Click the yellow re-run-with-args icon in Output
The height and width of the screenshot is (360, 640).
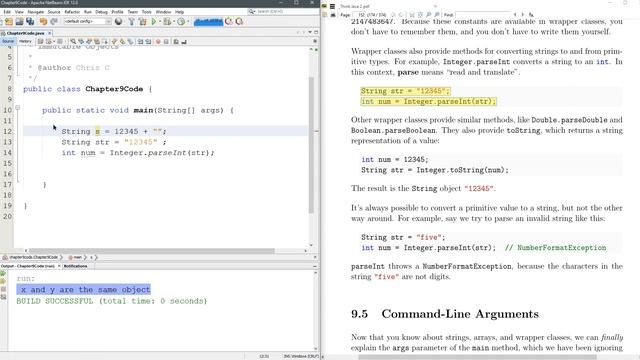click(x=3, y=281)
